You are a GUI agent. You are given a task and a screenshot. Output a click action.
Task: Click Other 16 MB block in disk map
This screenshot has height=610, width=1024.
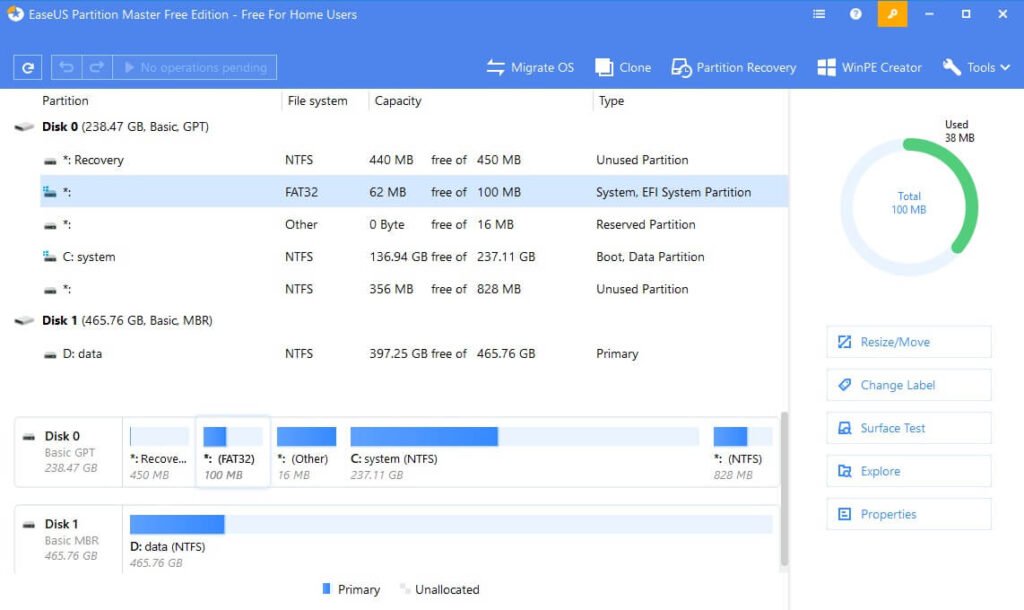click(306, 453)
